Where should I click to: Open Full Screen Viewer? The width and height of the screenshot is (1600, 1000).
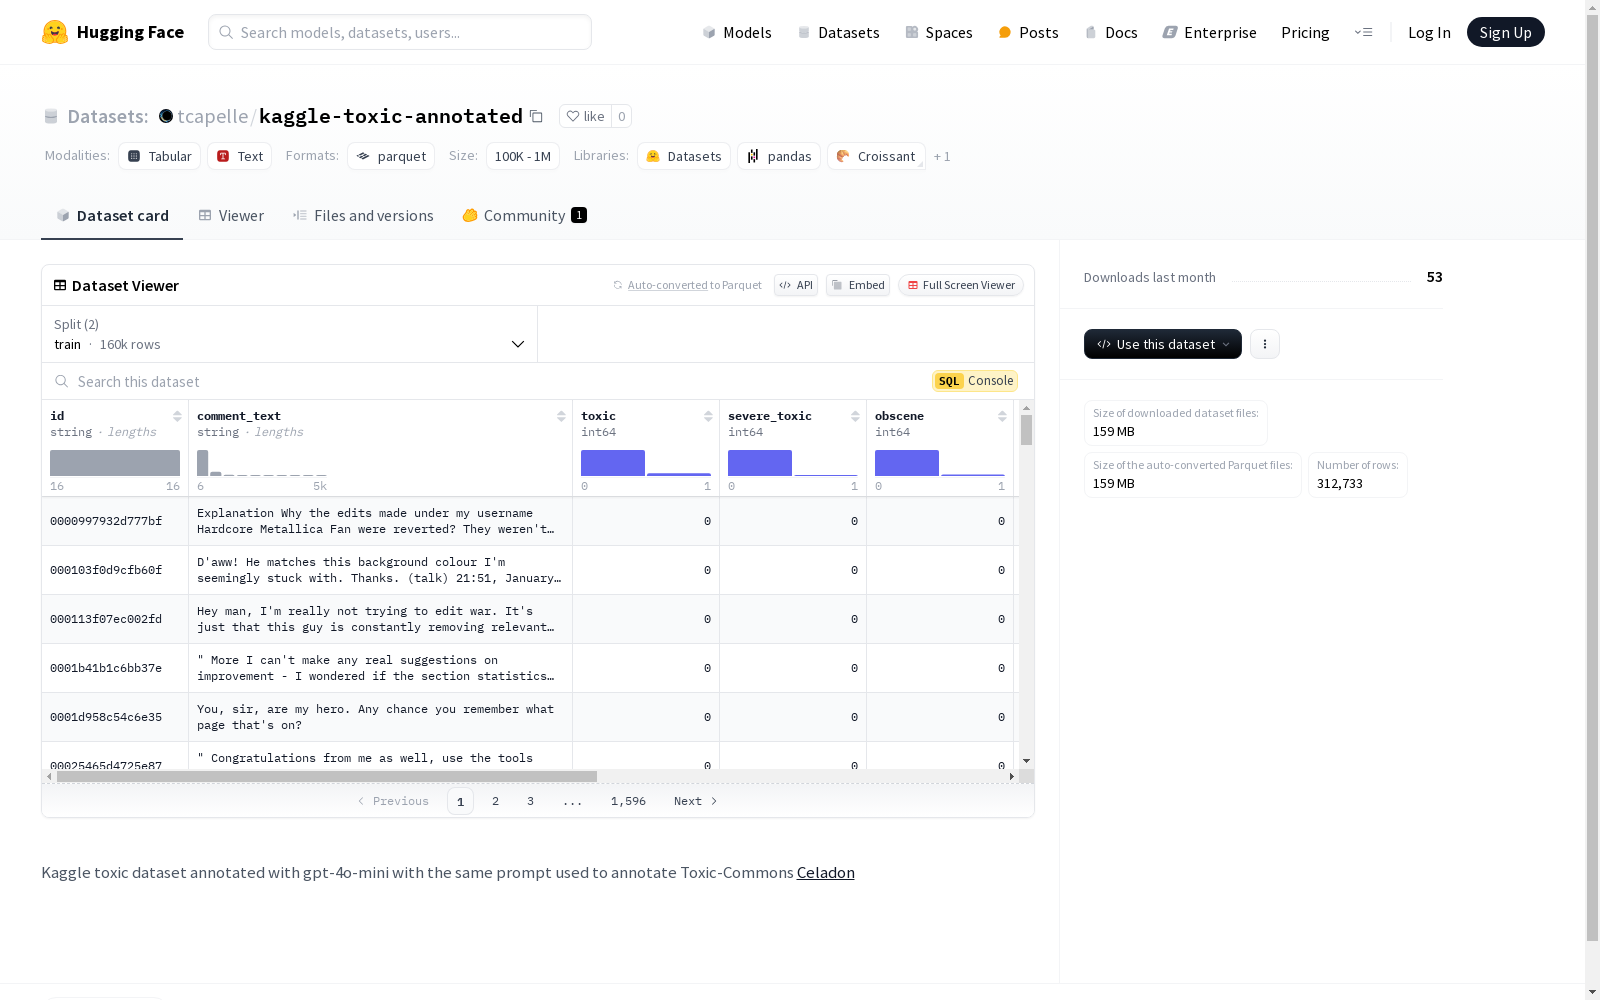960,285
